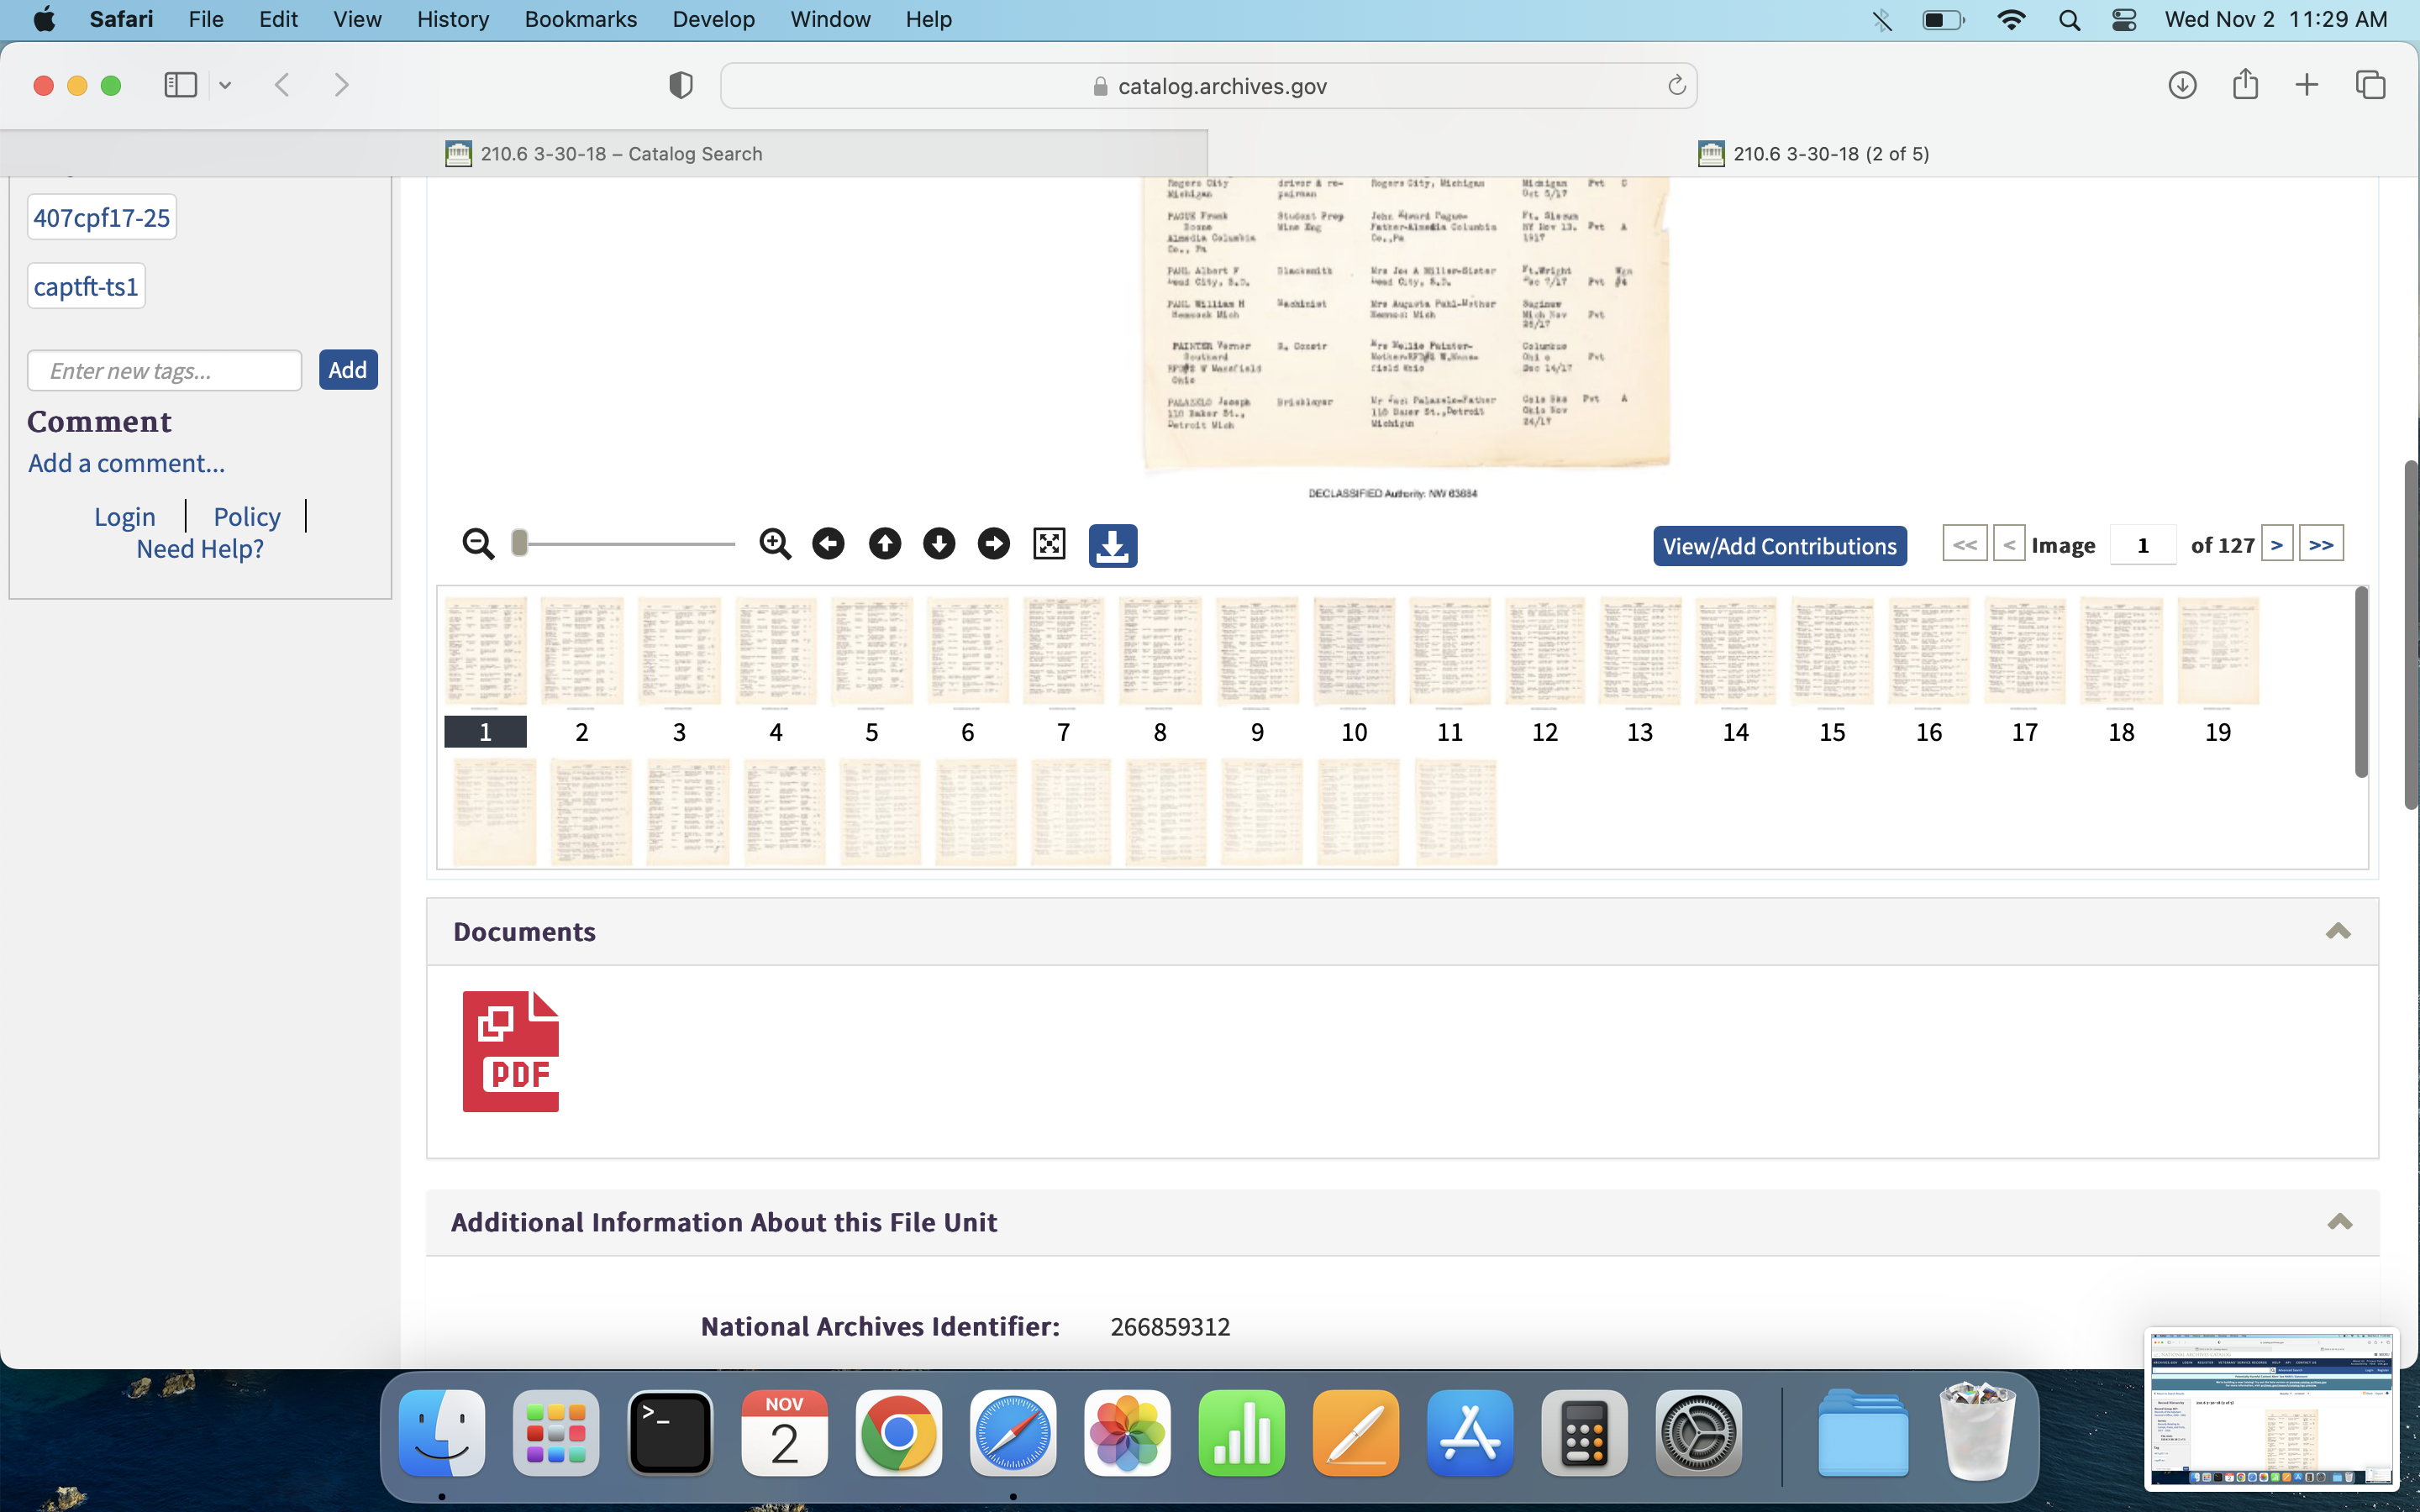
Task: Click the zoom out magnifier icon
Action: click(478, 544)
